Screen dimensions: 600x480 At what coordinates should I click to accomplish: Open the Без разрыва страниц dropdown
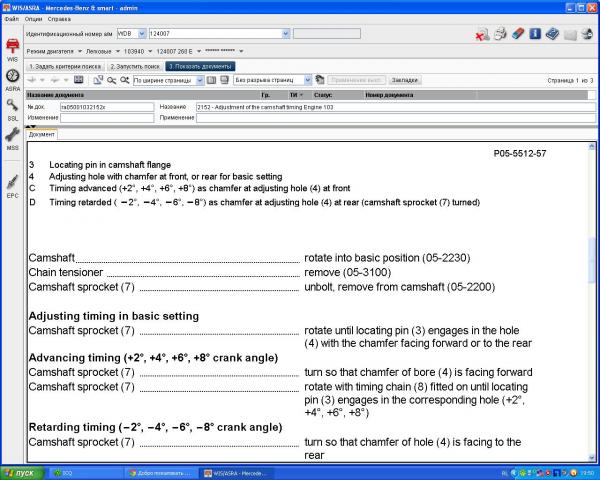click(308, 80)
